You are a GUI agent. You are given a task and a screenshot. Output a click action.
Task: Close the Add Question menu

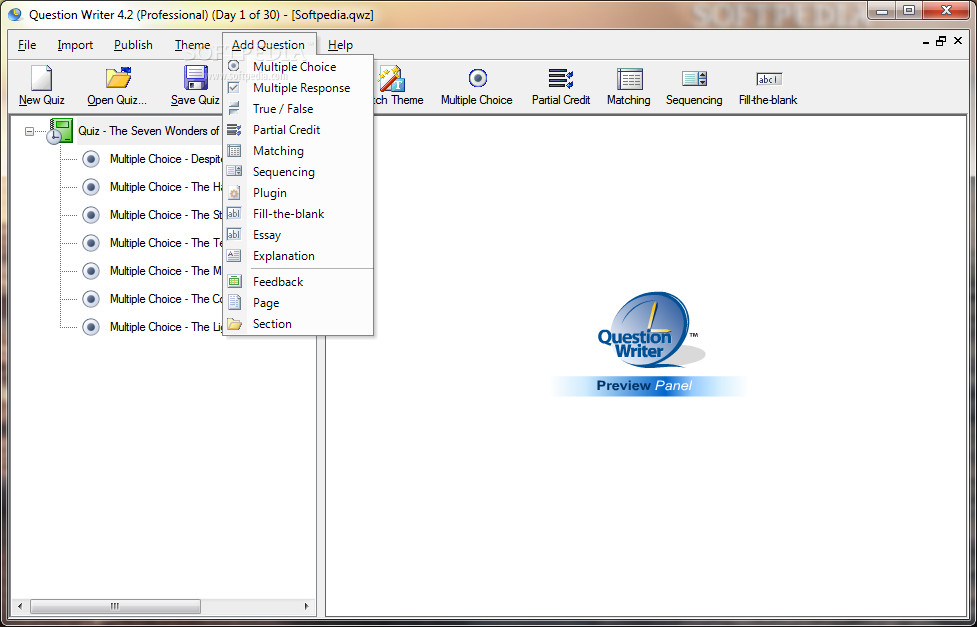point(269,45)
